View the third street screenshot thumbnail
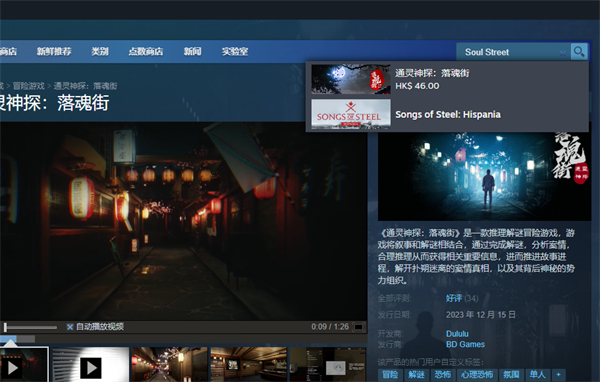This screenshot has height=382, width=600. (170, 365)
